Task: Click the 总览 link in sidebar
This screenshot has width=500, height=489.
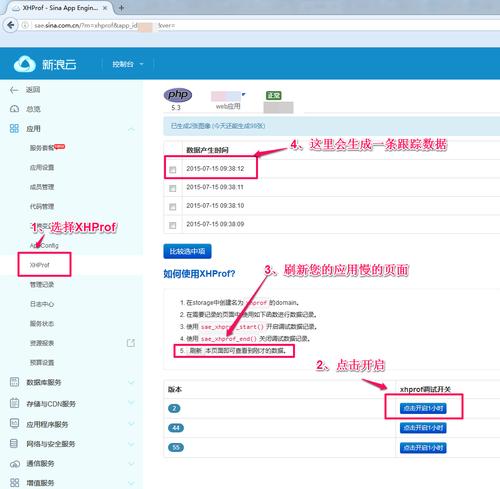Action: coord(33,109)
